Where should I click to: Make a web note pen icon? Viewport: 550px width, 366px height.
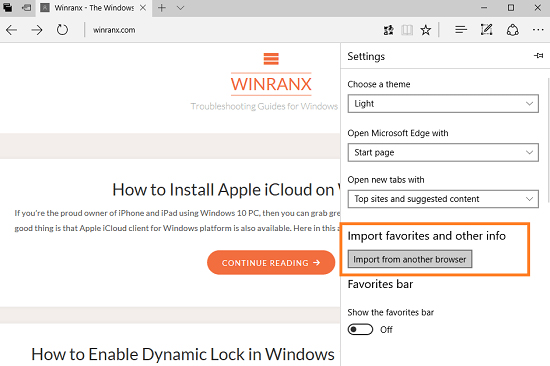(487, 30)
